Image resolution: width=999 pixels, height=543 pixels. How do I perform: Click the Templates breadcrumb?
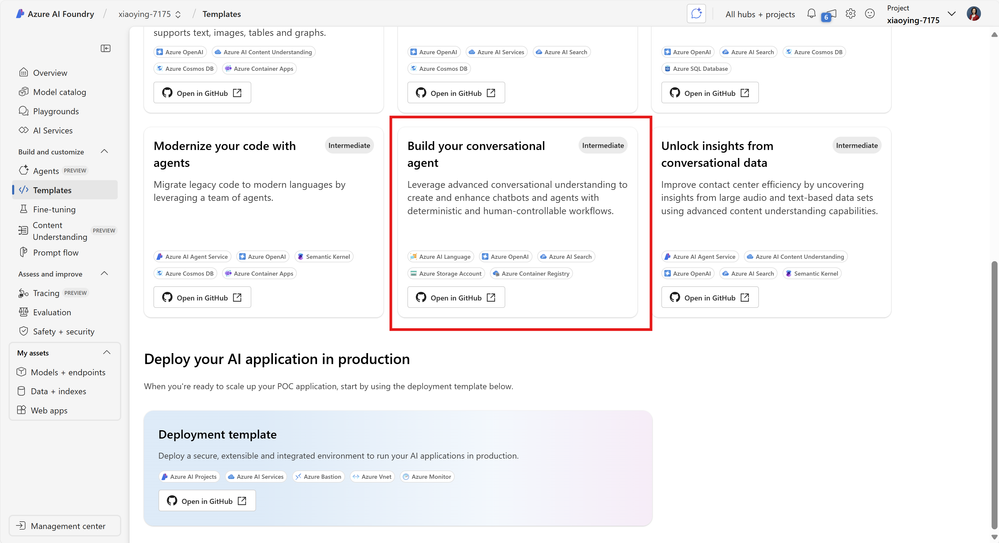tap(222, 14)
